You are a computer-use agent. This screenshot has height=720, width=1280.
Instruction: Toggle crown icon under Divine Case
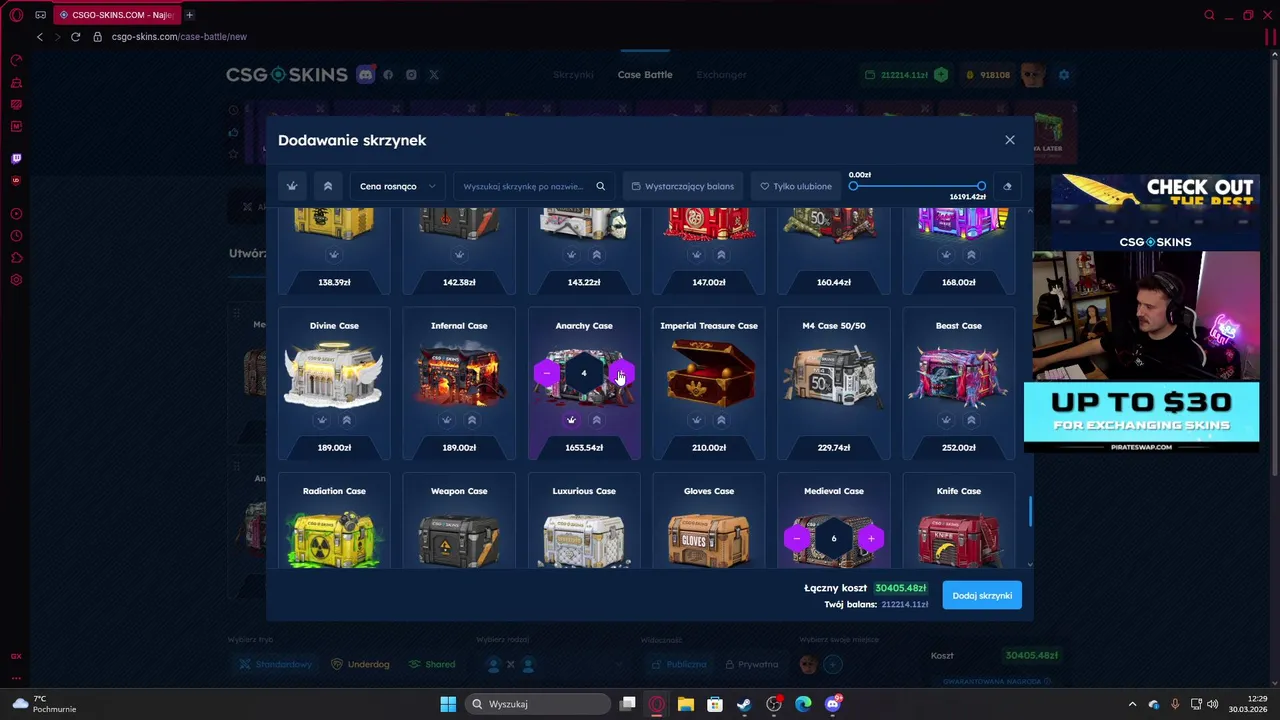point(321,420)
